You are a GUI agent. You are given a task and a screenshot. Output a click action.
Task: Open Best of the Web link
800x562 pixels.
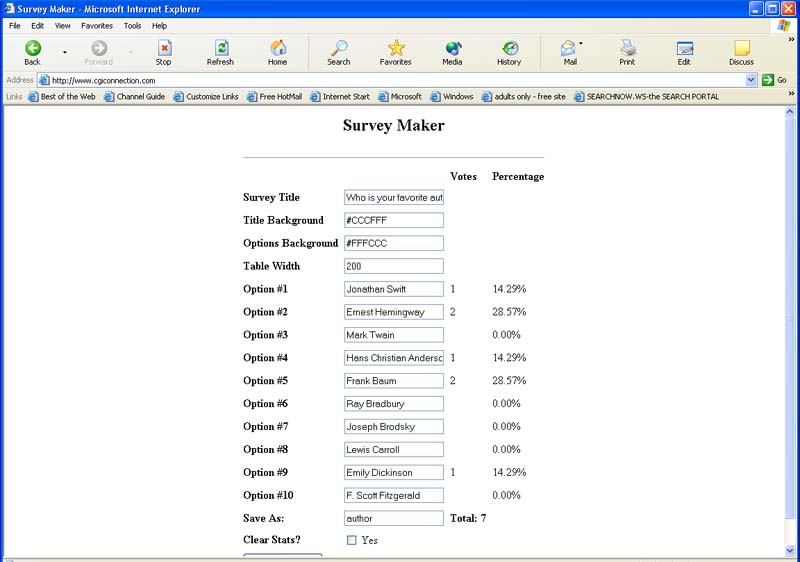click(62, 96)
